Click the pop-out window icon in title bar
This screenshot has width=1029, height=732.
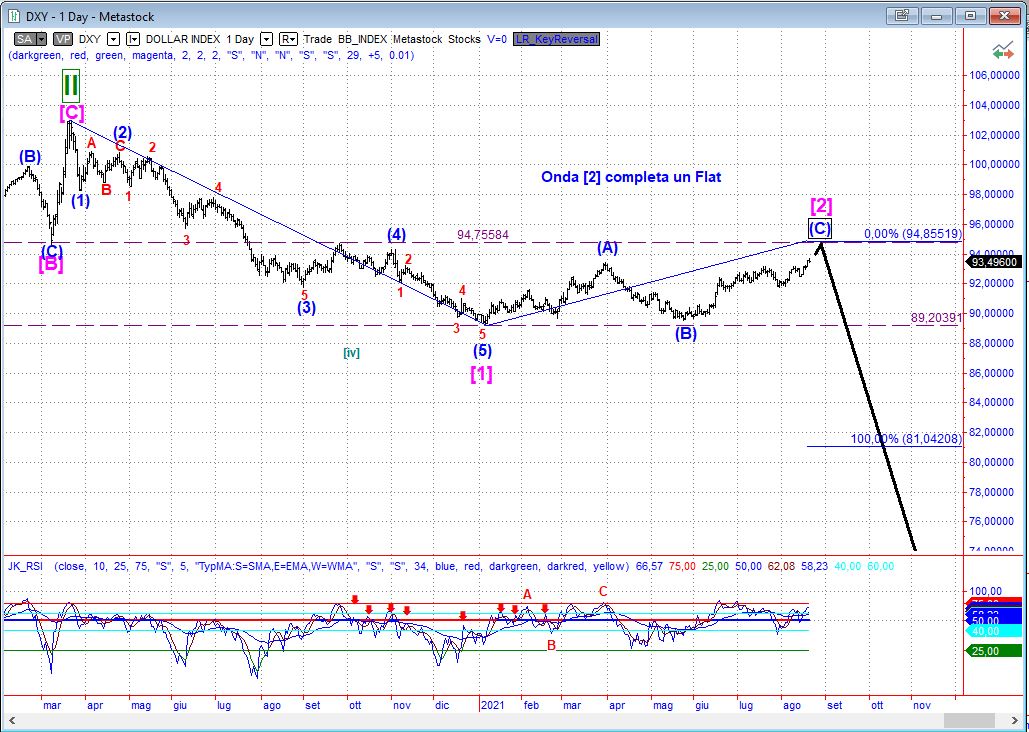902,16
